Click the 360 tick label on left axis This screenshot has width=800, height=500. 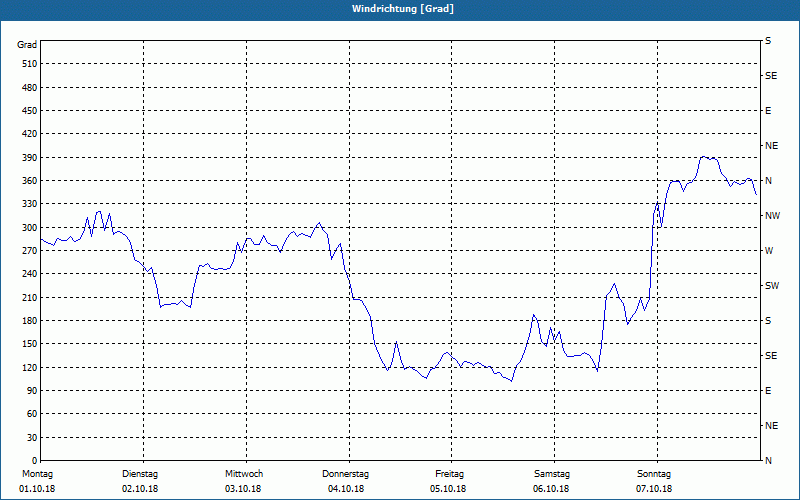point(27,181)
